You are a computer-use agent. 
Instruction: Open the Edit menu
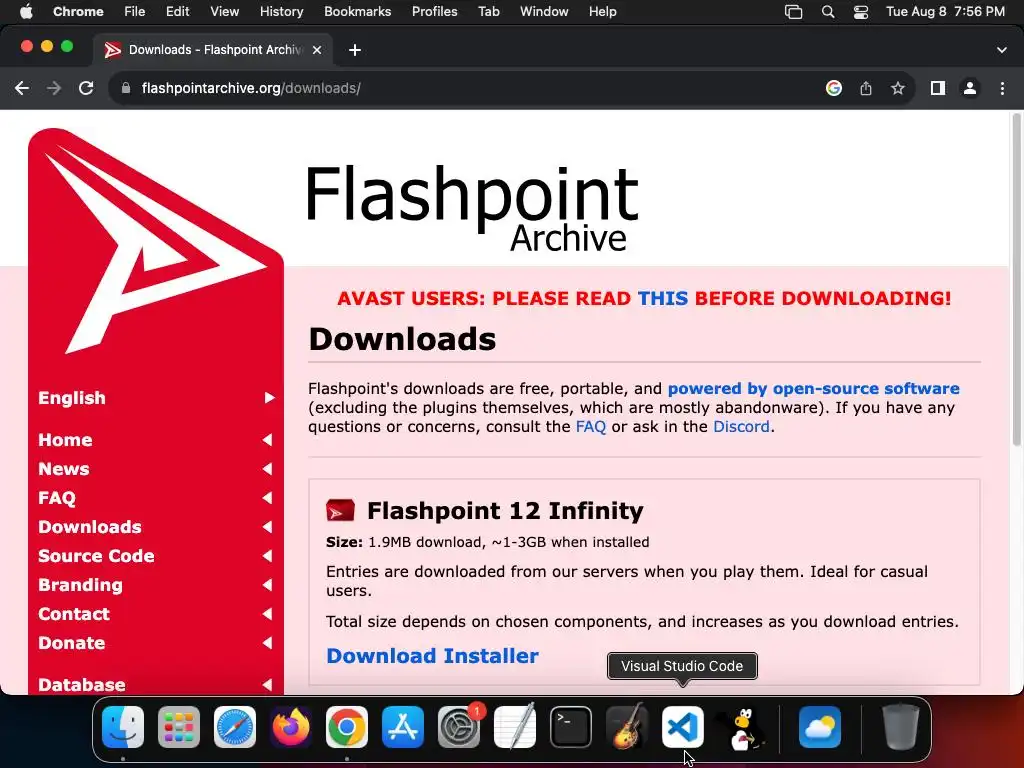point(177,12)
